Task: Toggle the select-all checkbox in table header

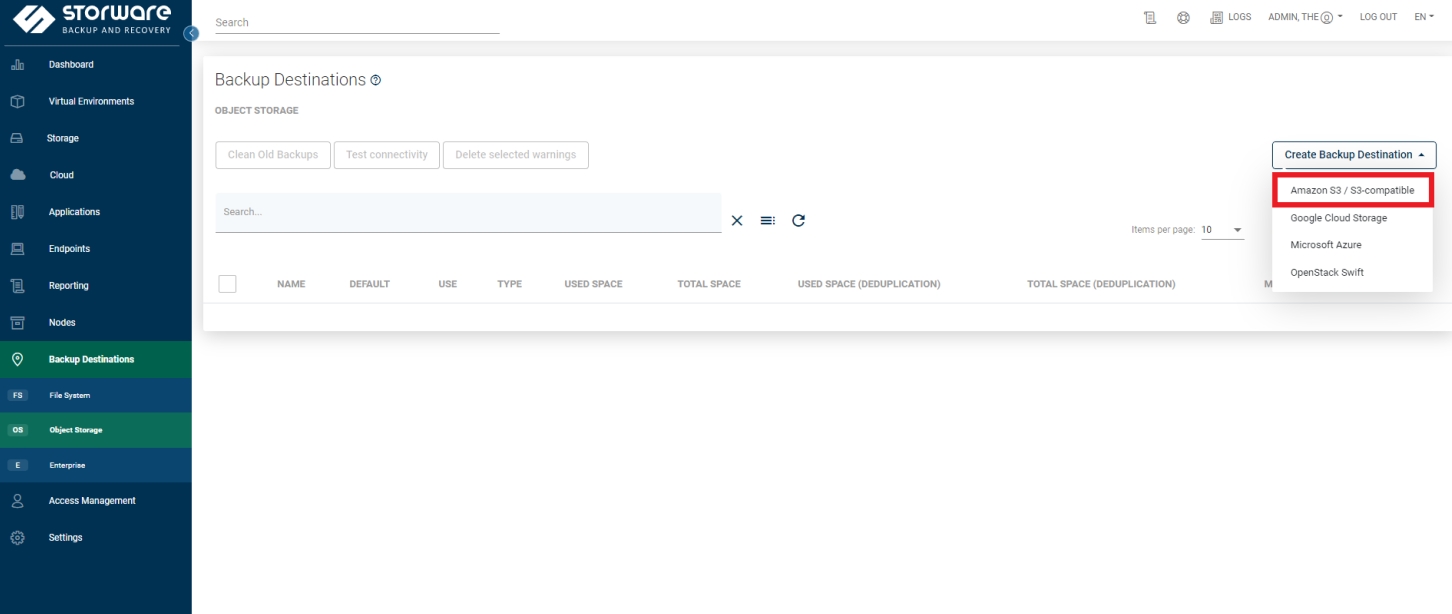Action: tap(227, 284)
